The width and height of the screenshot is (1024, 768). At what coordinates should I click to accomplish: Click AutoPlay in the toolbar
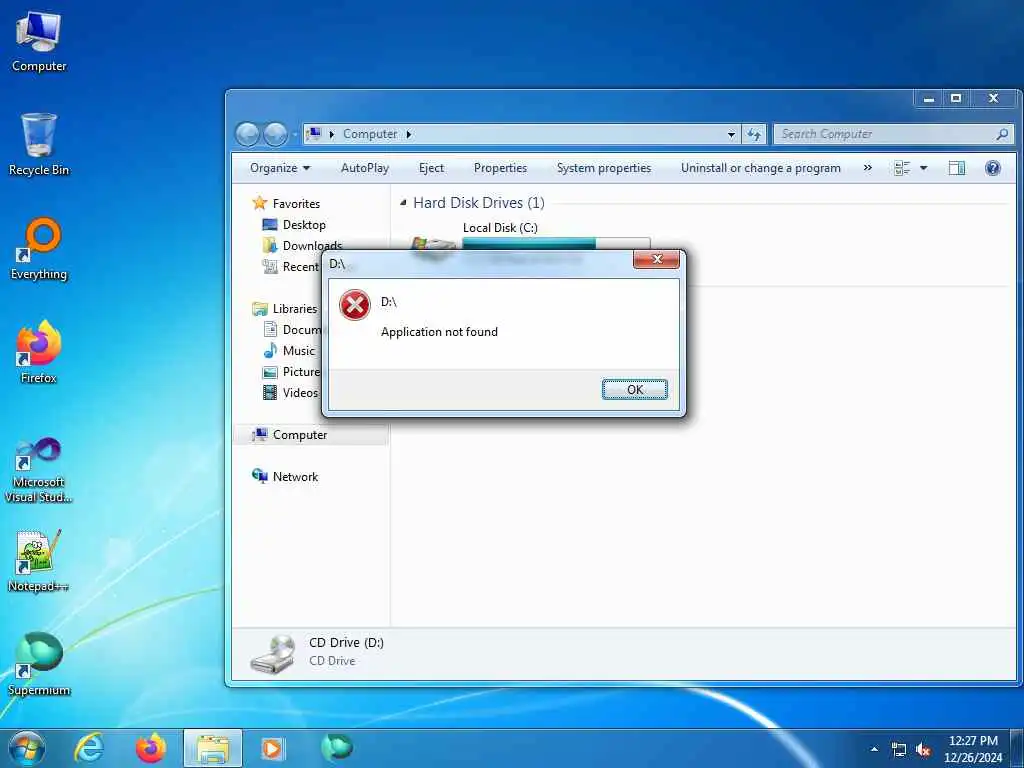(x=364, y=168)
